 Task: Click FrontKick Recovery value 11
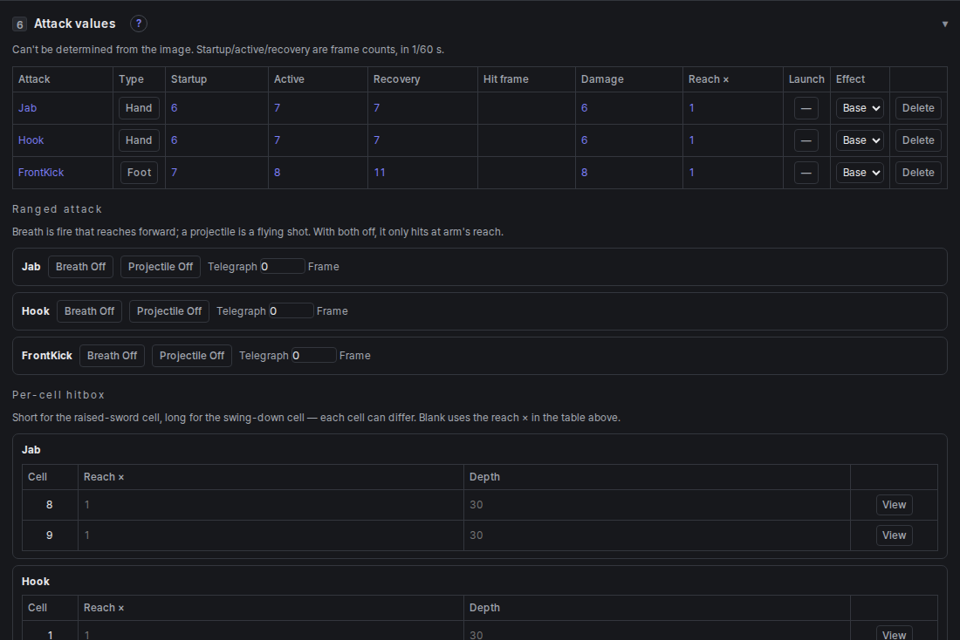click(380, 173)
